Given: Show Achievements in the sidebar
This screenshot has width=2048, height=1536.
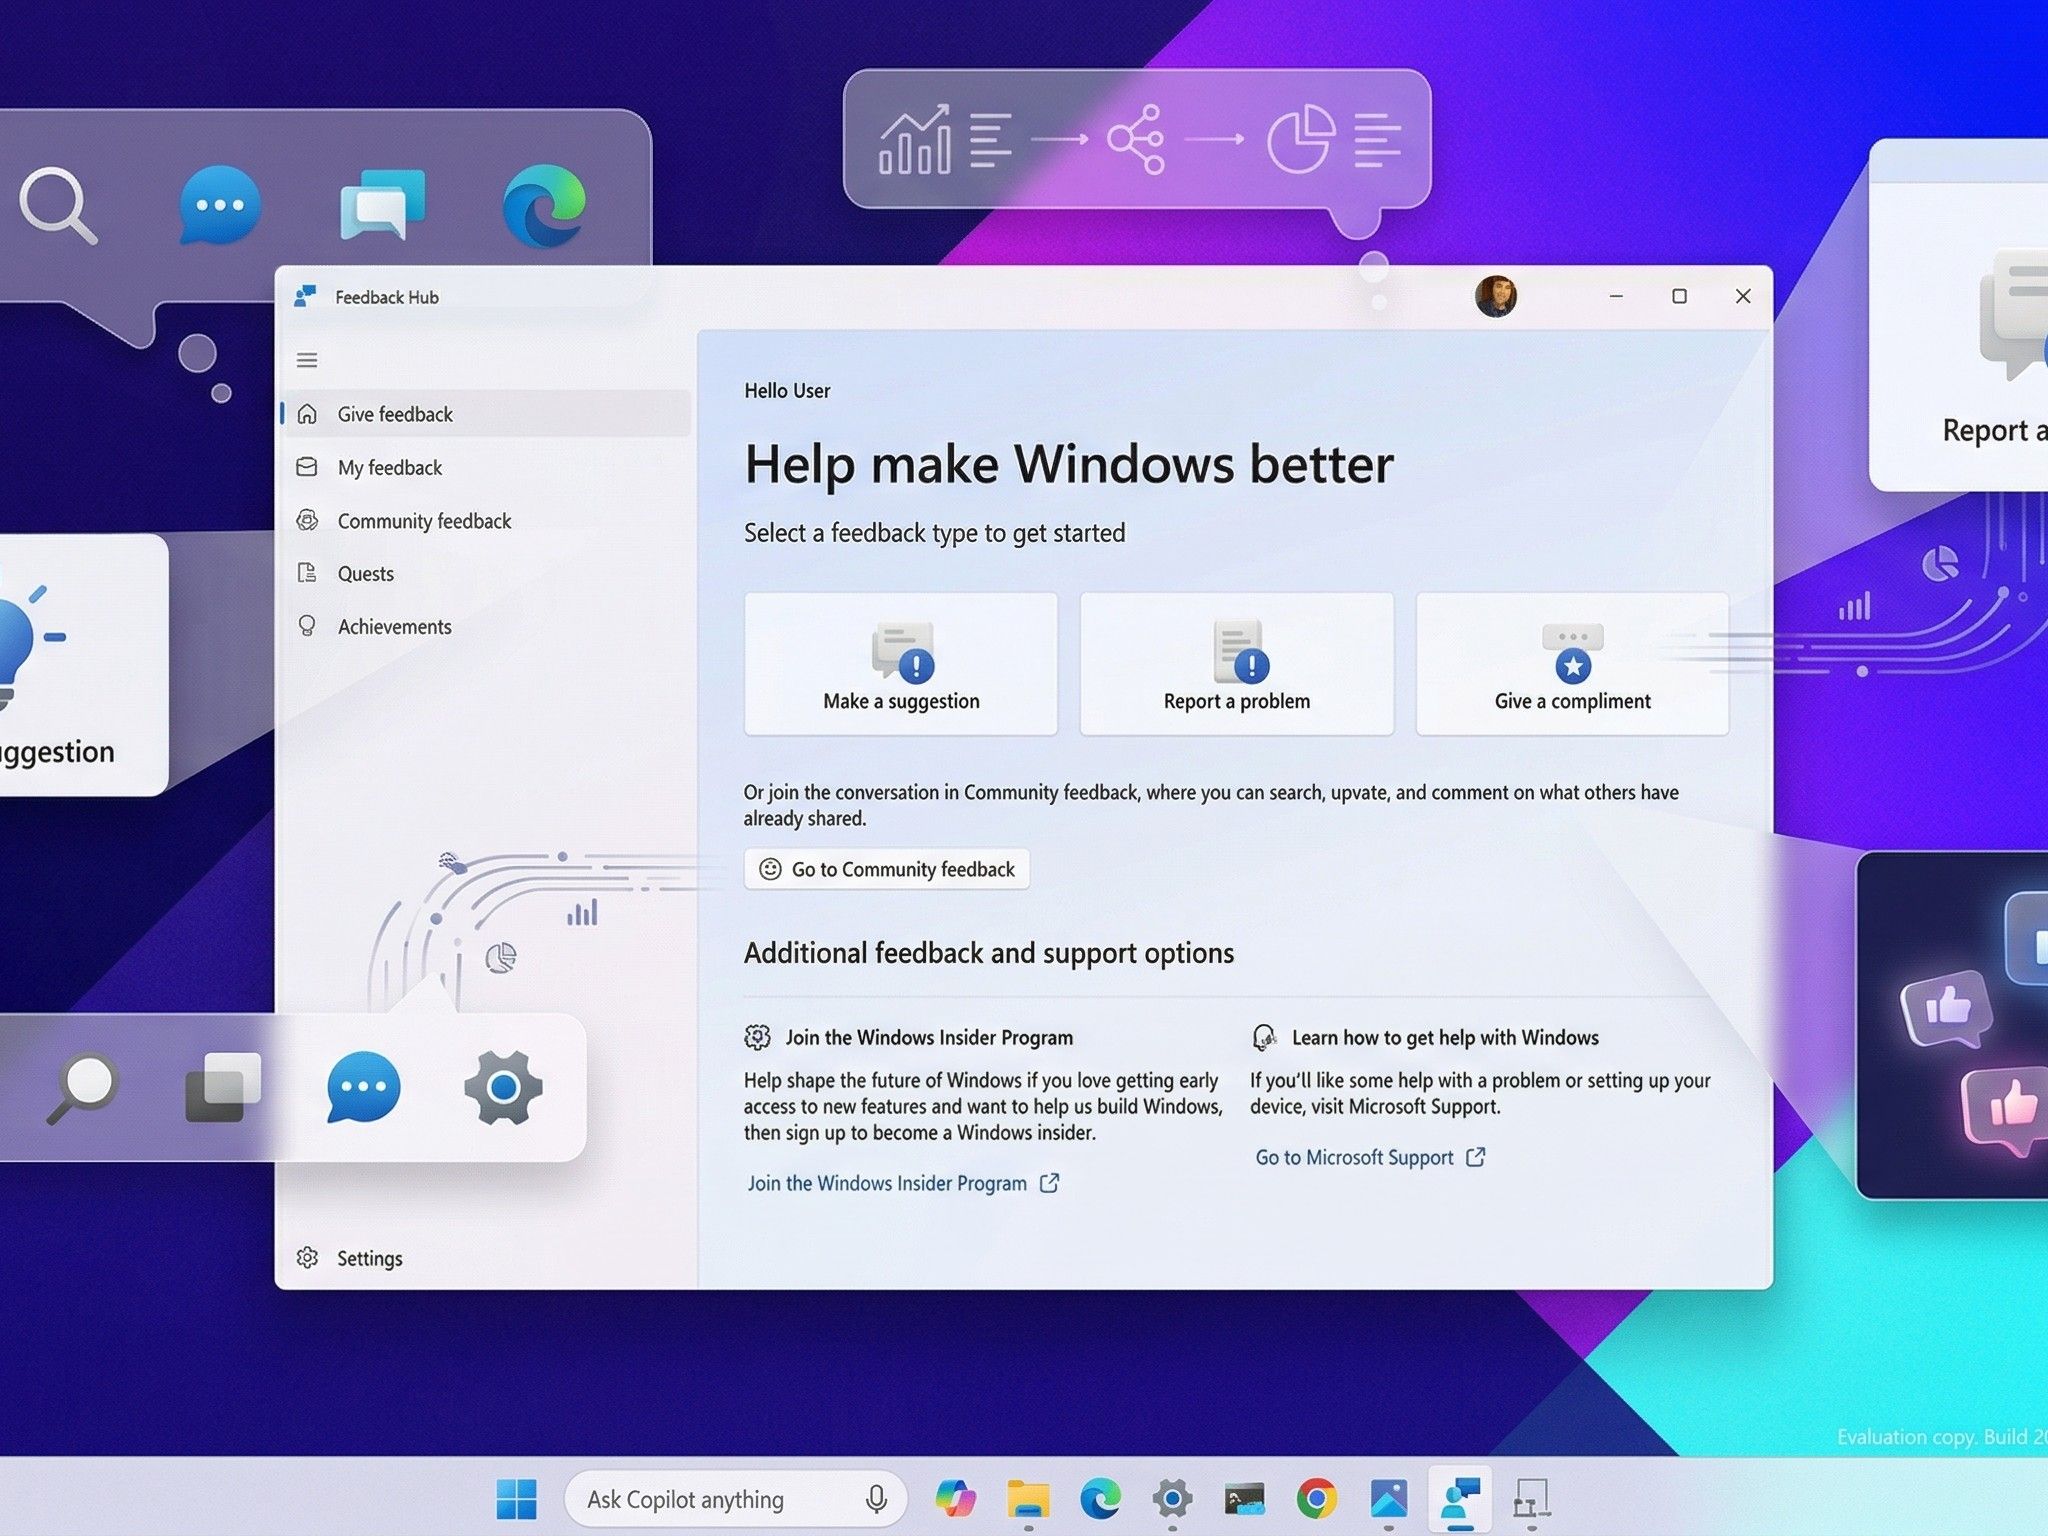Looking at the screenshot, I should pos(486,626).
